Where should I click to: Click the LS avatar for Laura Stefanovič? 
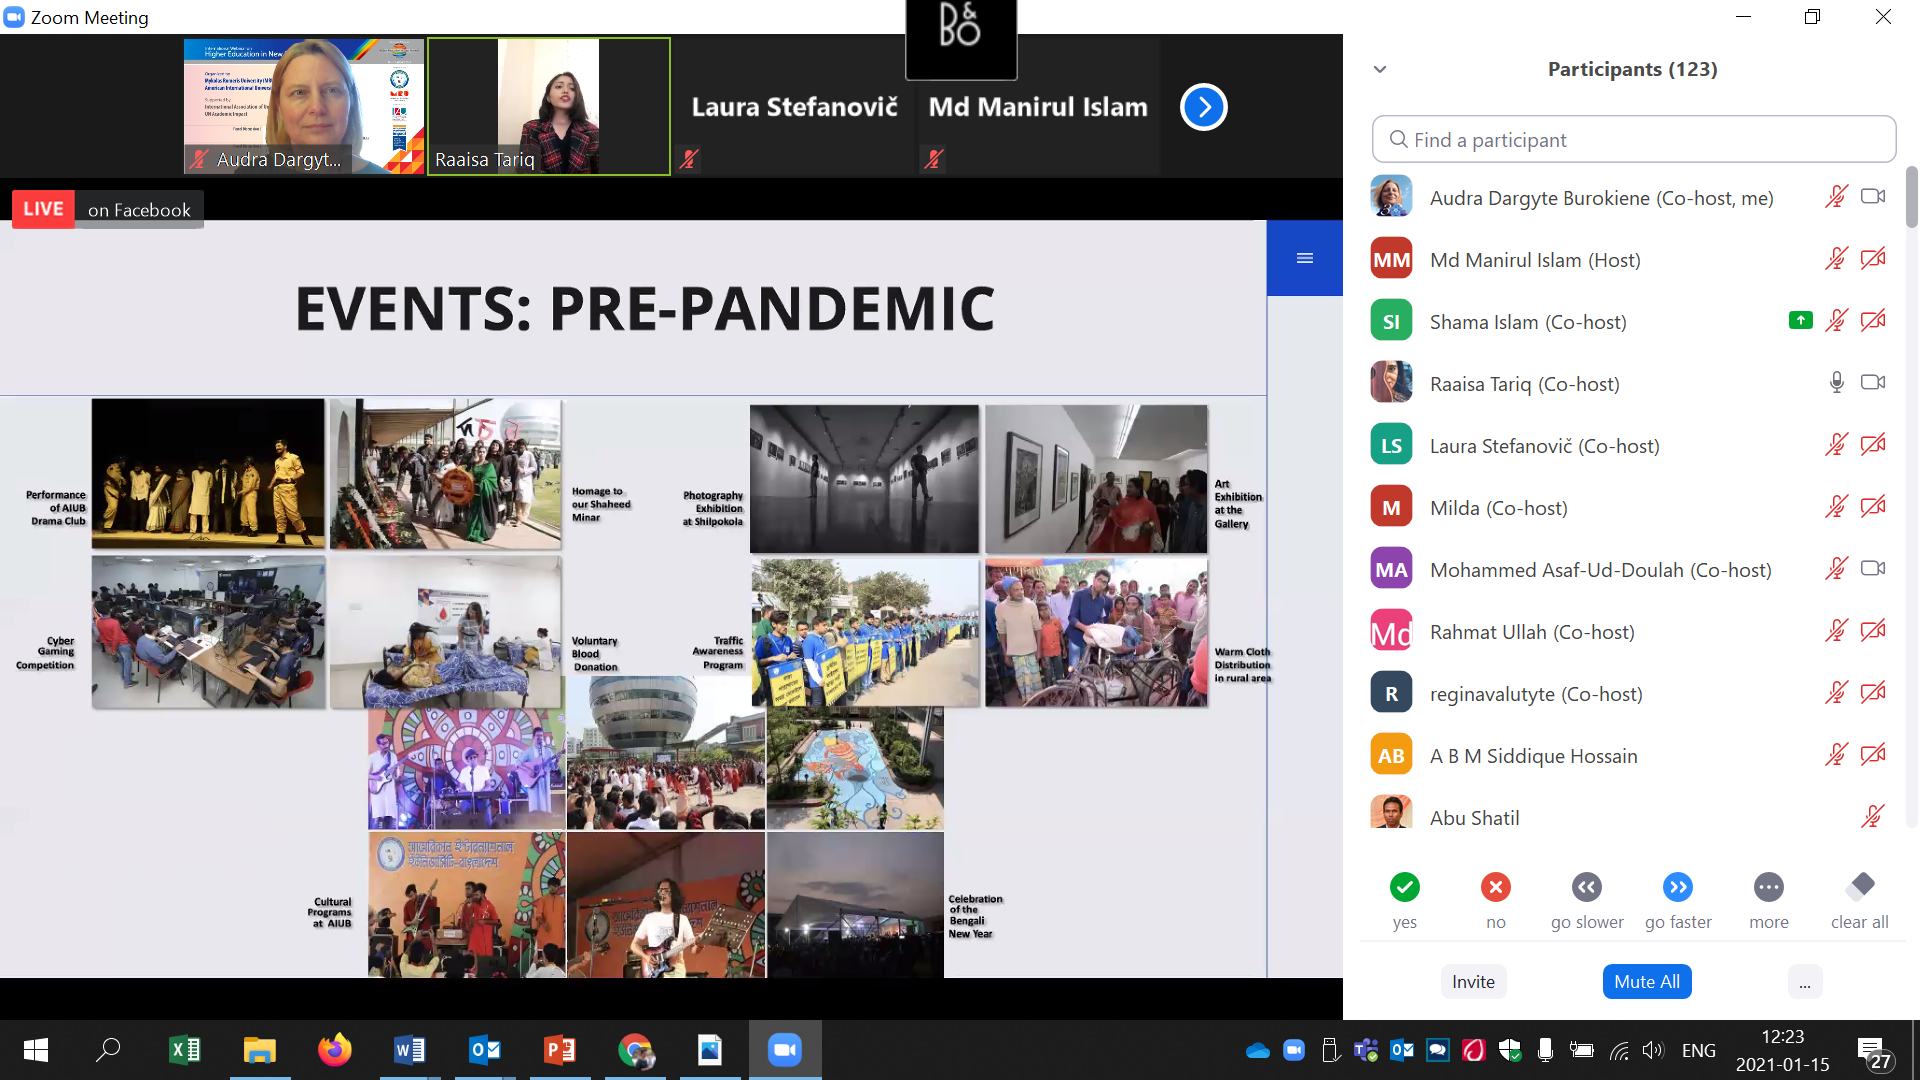pos(1391,445)
